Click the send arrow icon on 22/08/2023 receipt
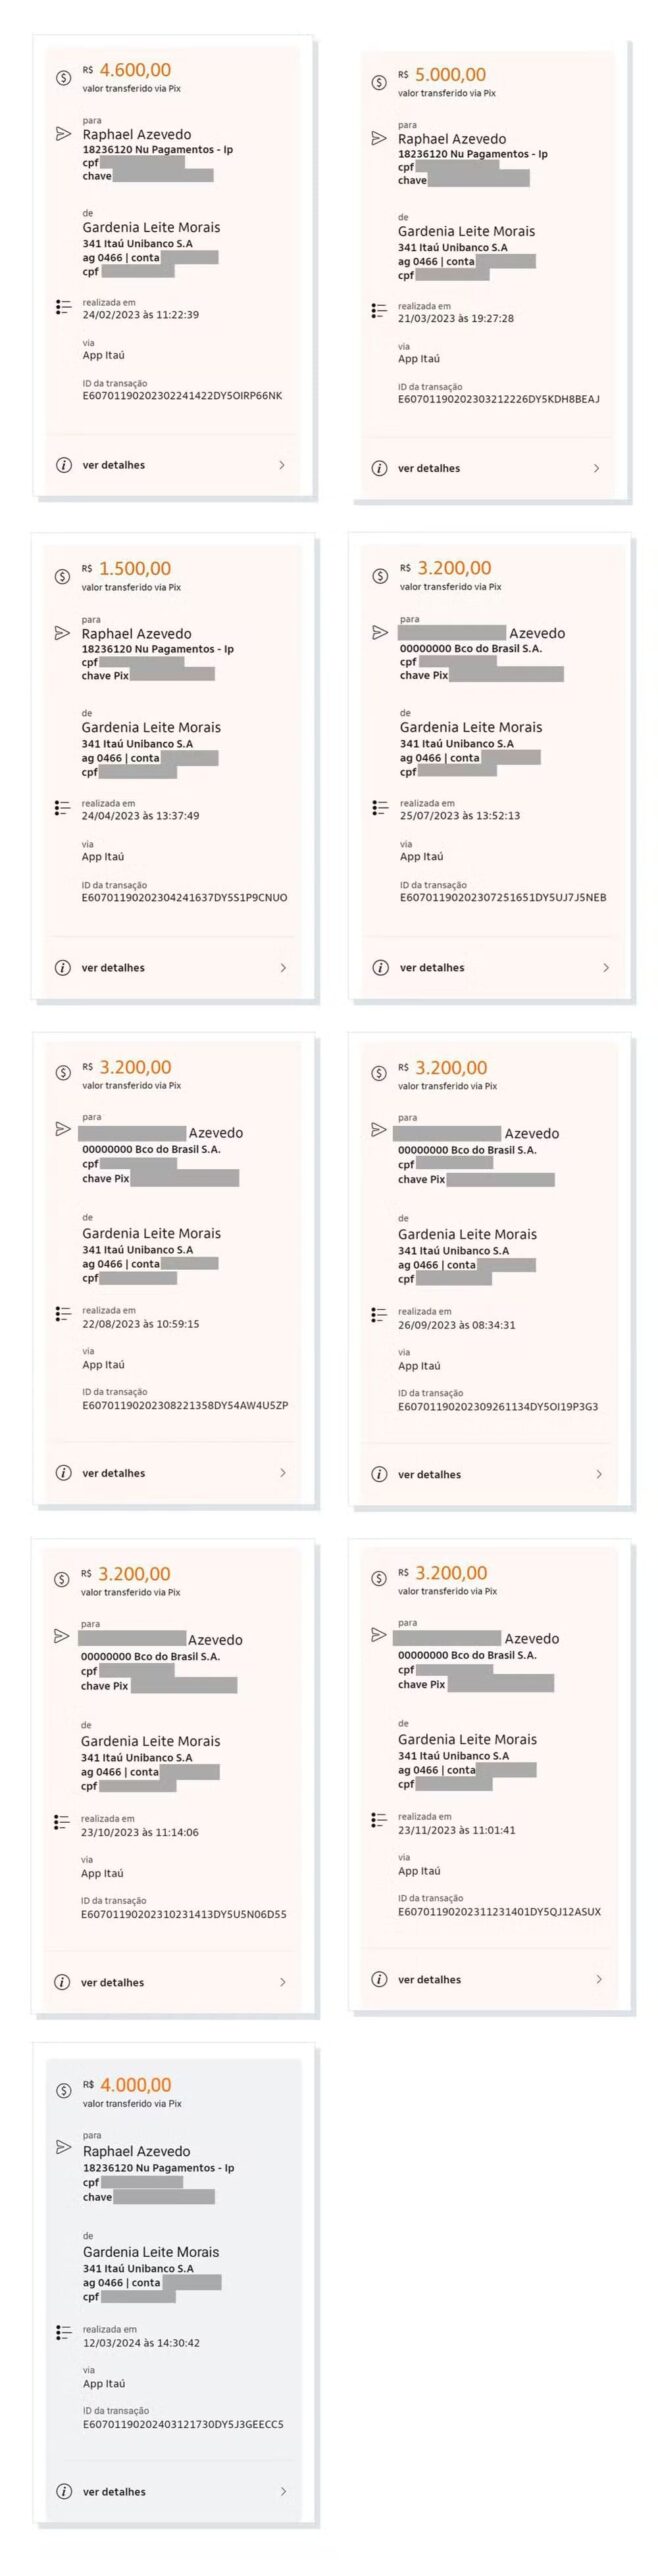Screen dimensions: 658x2560 pyautogui.click(x=62, y=1129)
